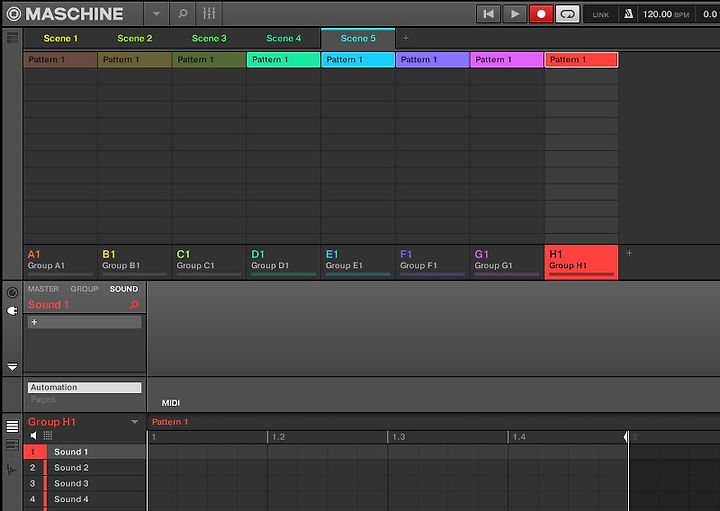Select Group D1
Screen dimensions: 720x511
(283, 262)
